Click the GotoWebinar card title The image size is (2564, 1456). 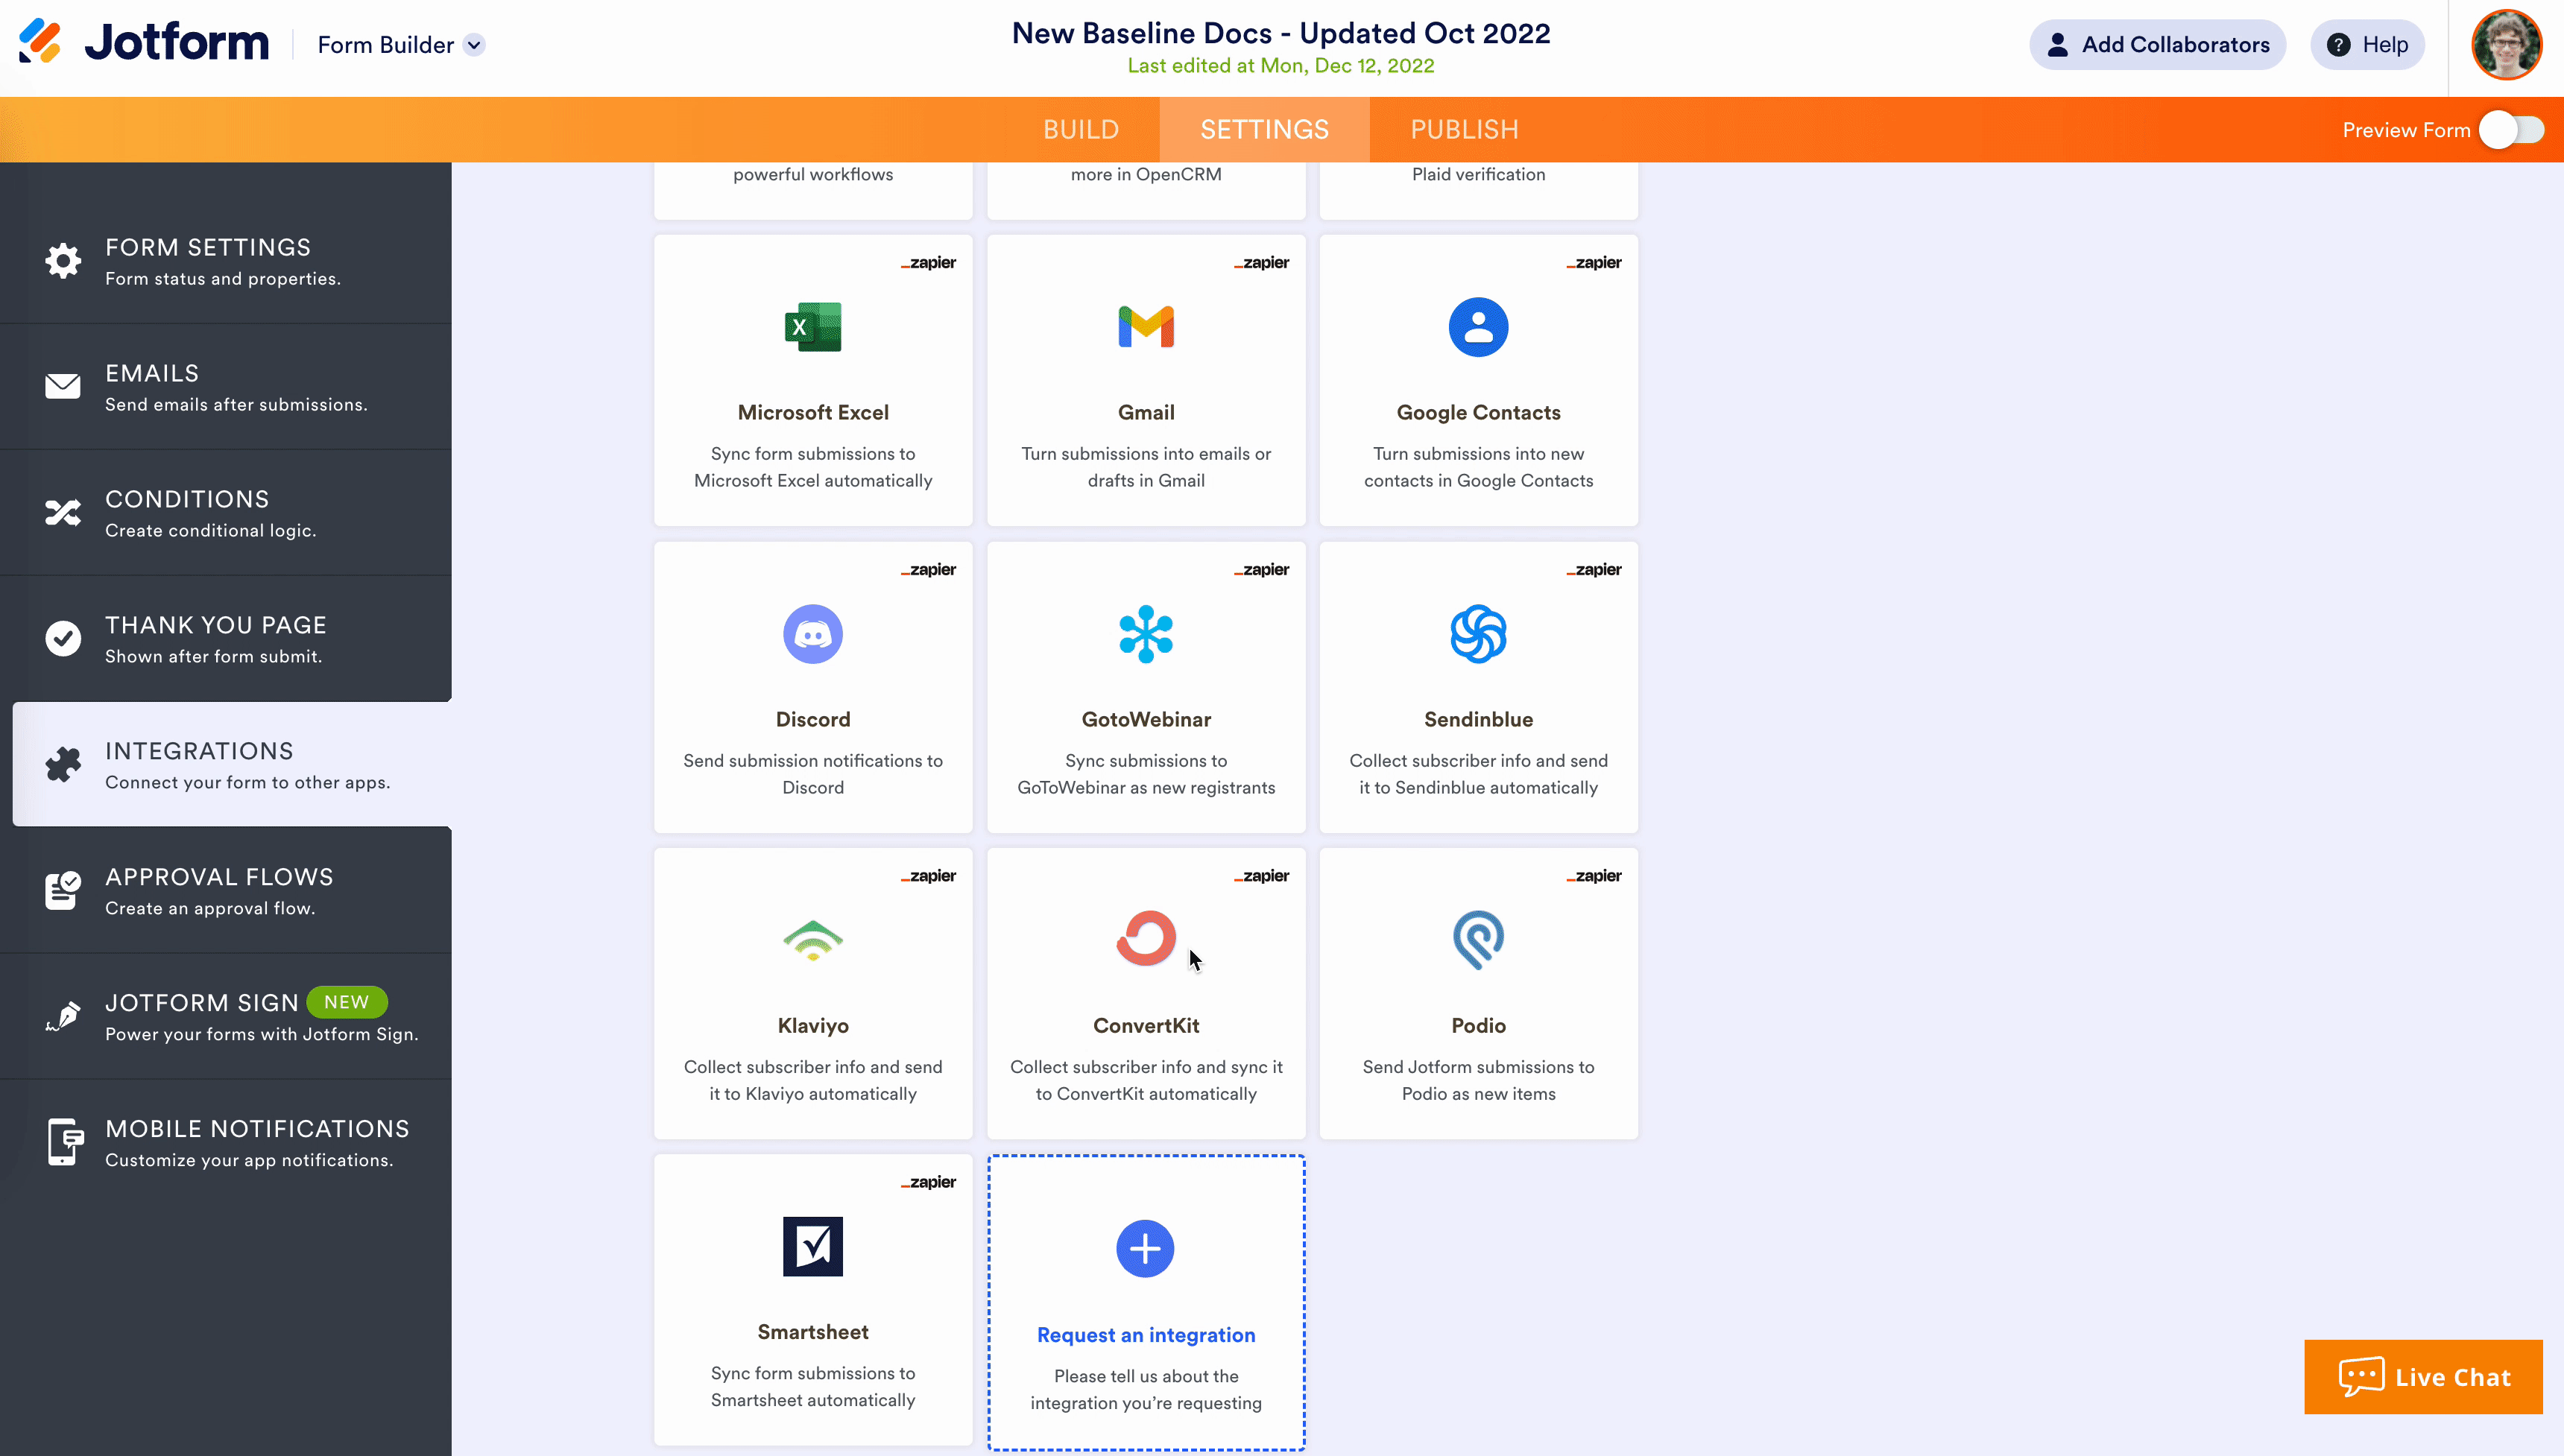pos(1146,719)
